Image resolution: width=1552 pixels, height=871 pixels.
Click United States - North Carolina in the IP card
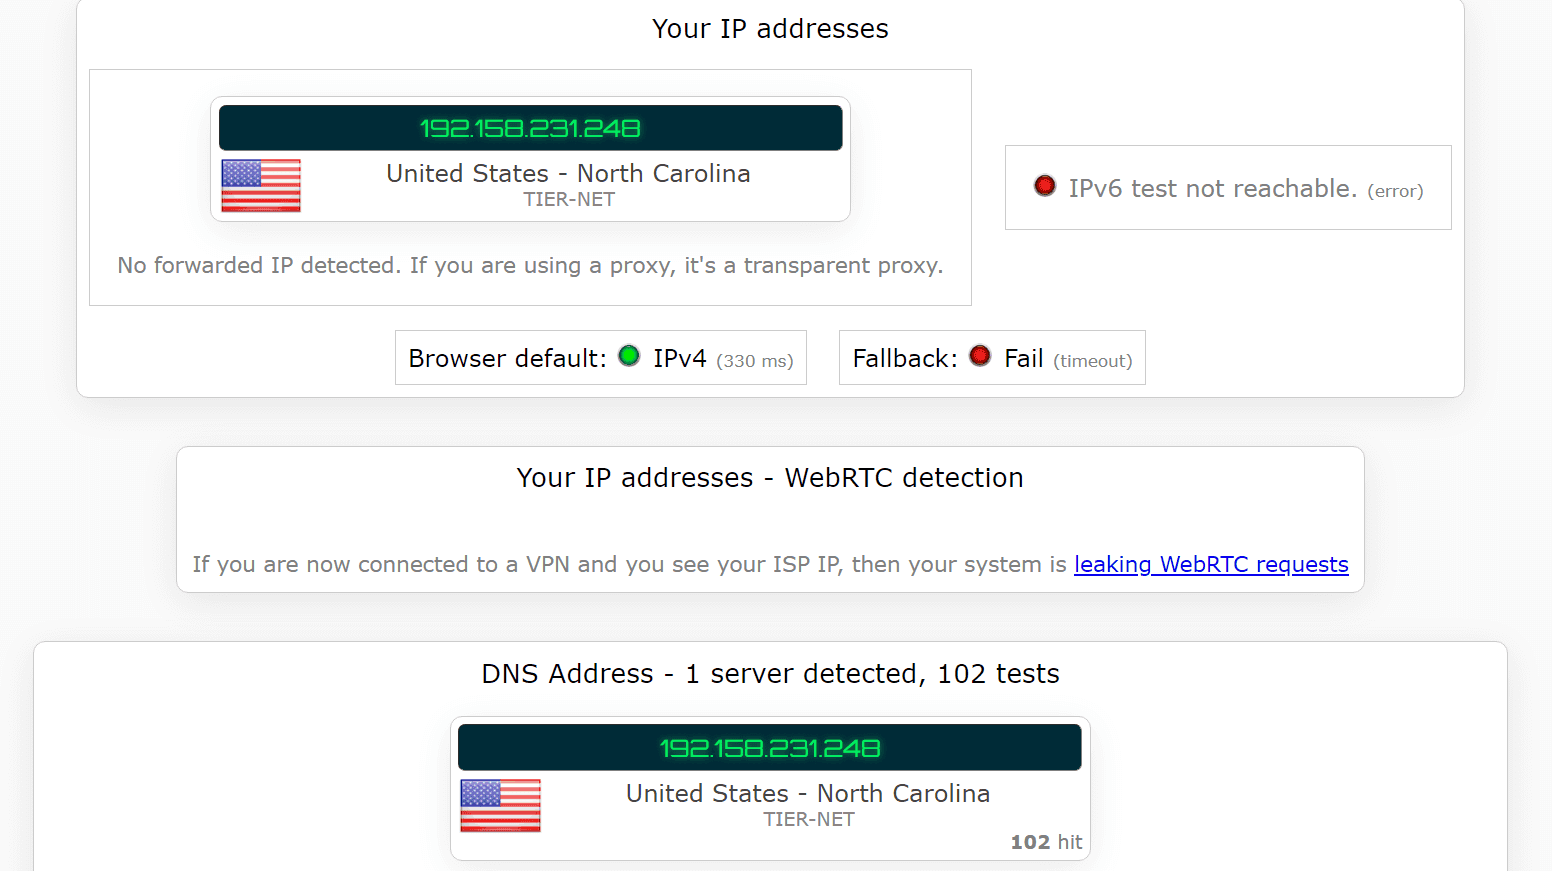569,174
